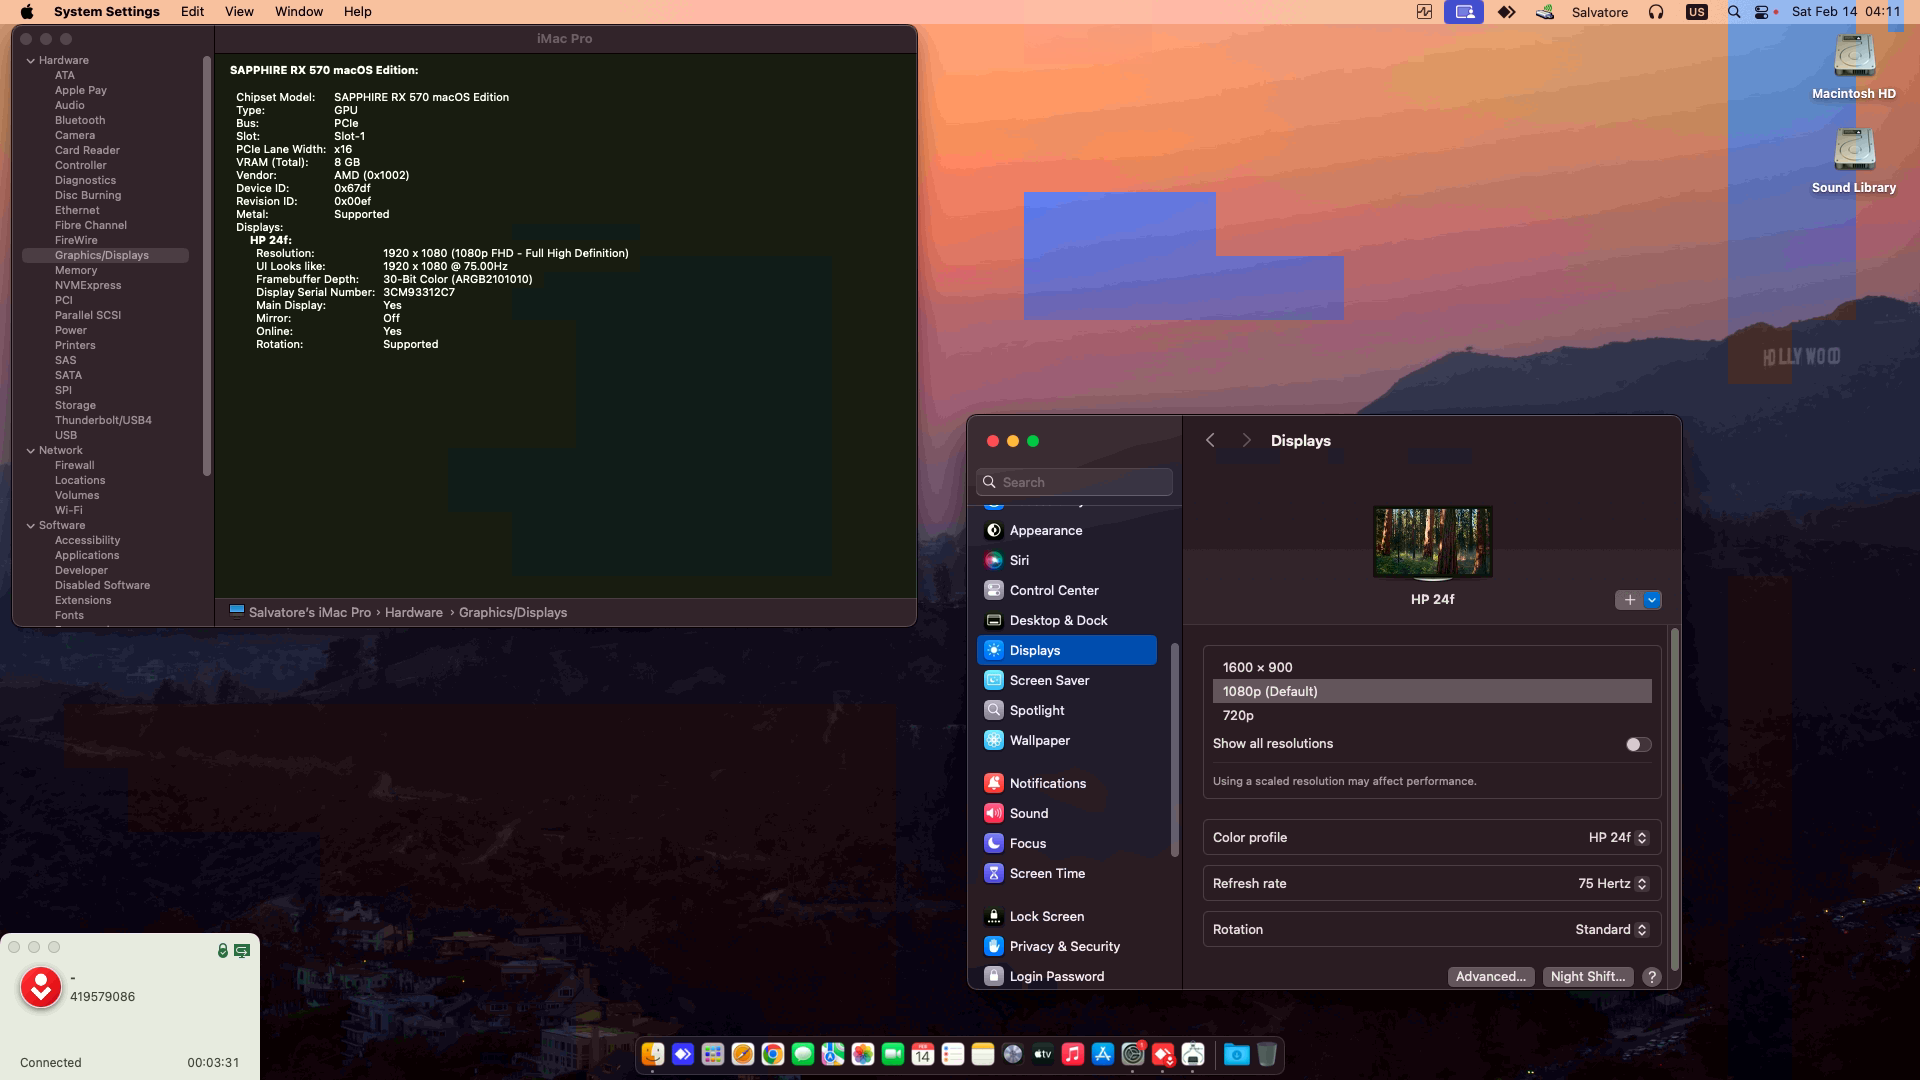
Task: Open Launchpad in the Dock
Action: tap(713, 1054)
